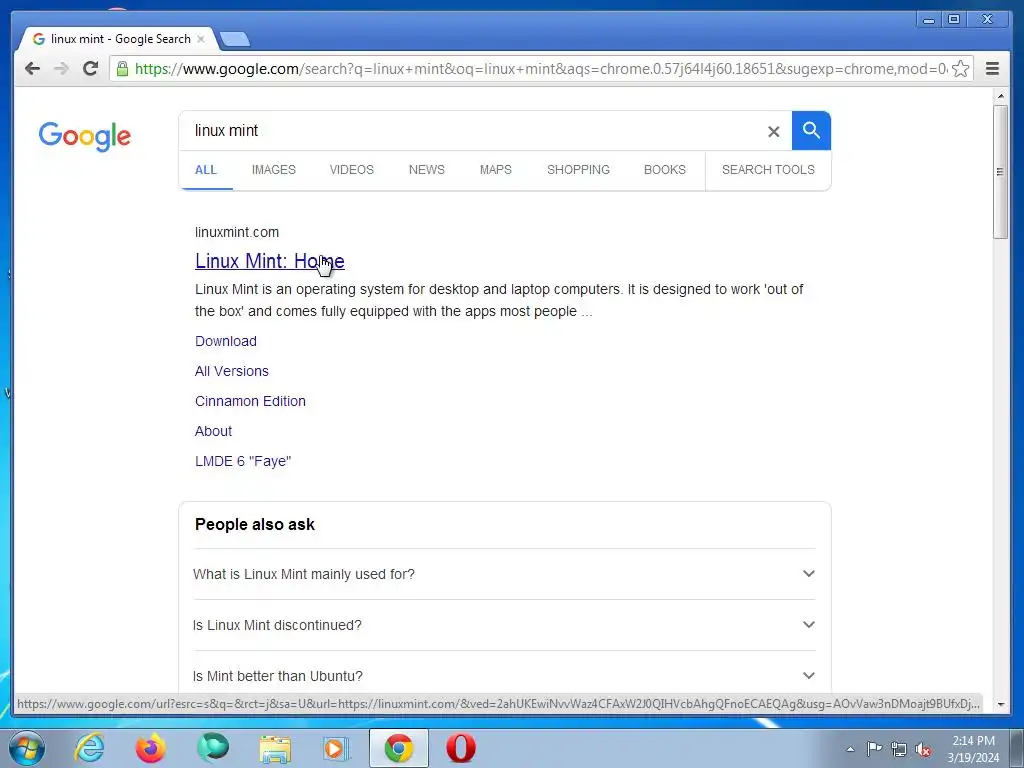
Task: Click the forward navigation arrow
Action: pos(61,69)
